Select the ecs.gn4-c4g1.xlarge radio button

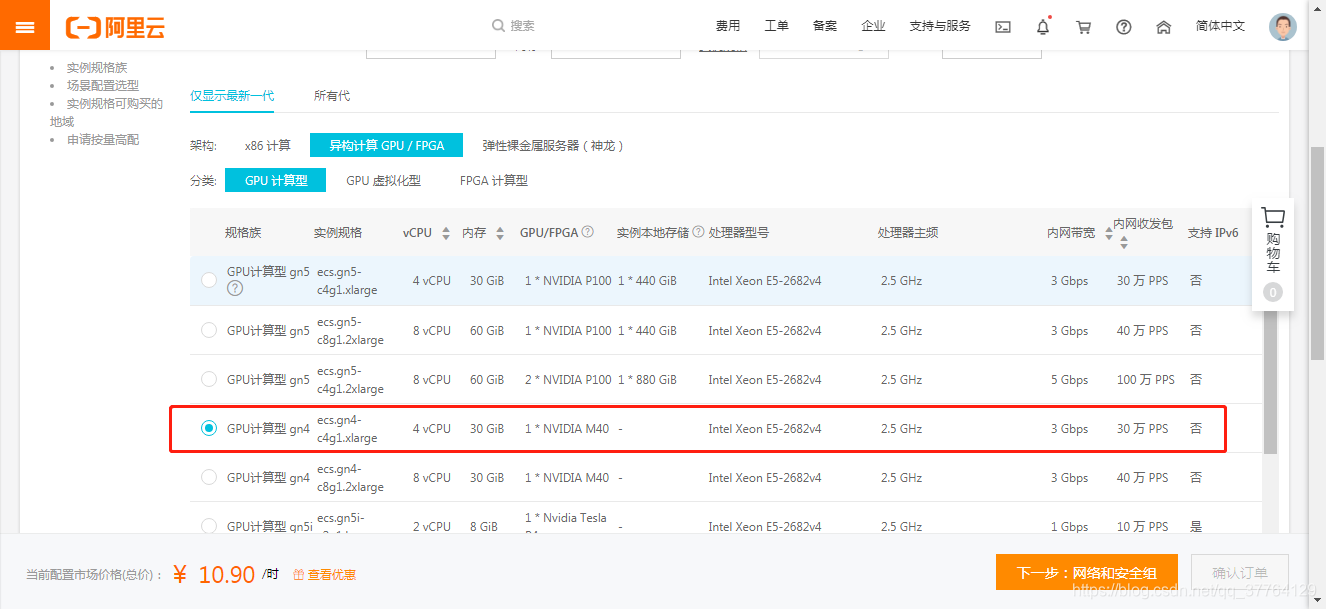tap(209, 428)
